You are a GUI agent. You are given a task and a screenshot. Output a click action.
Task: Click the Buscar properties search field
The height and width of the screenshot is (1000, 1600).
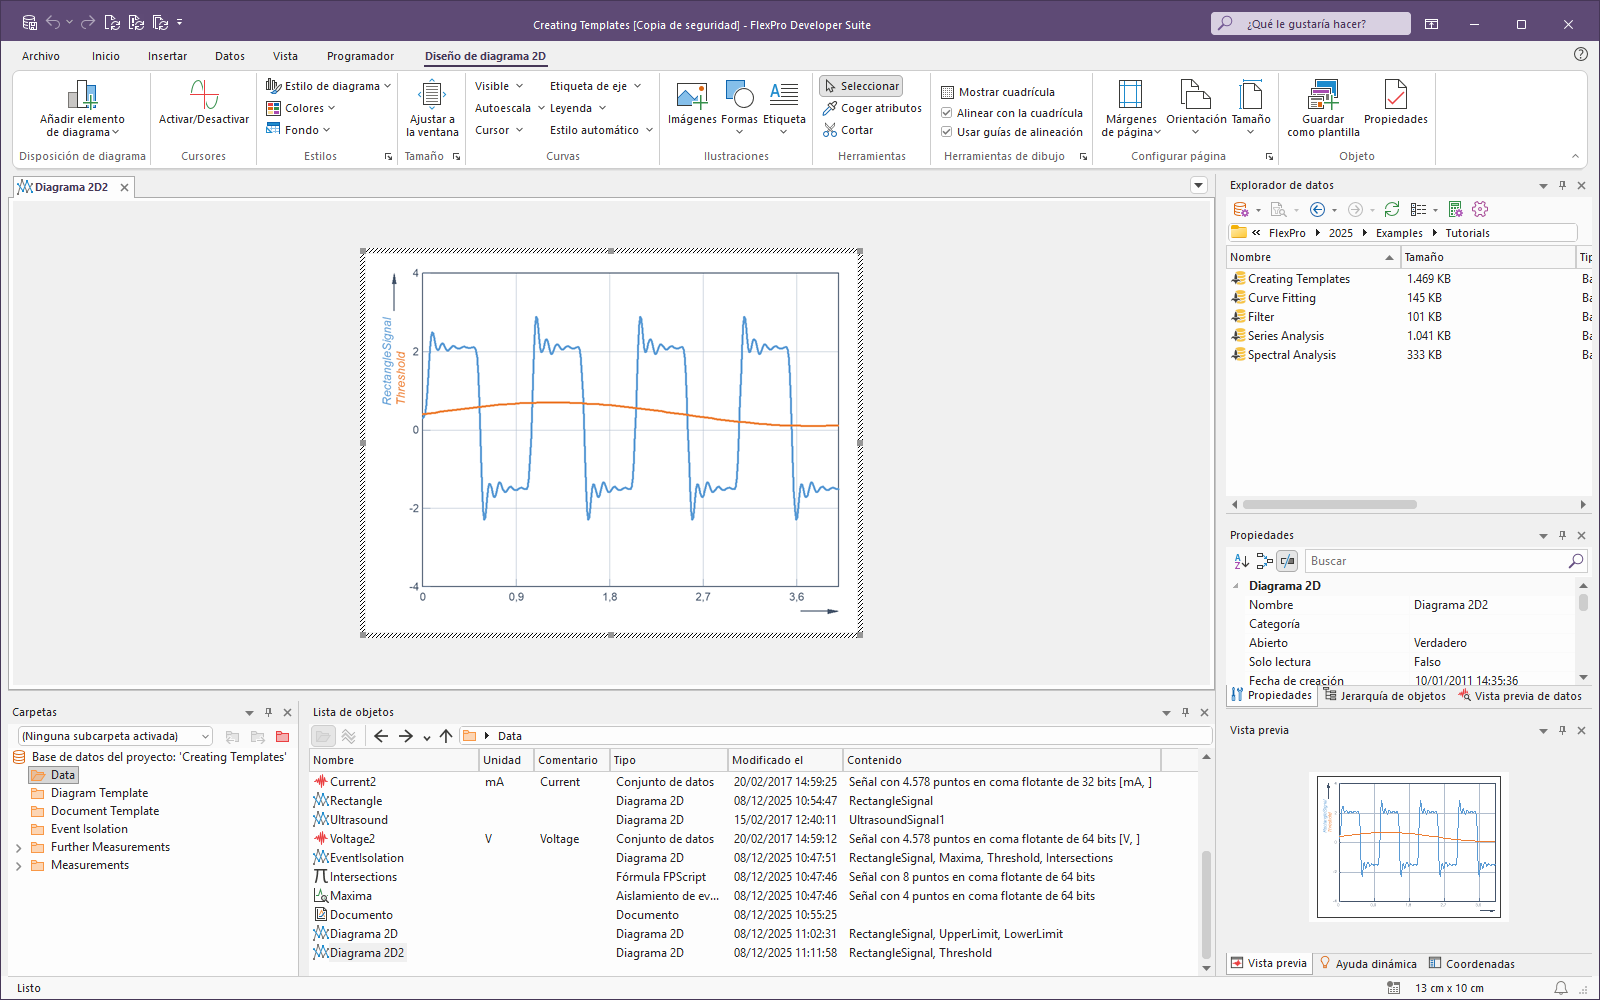(x=1436, y=561)
